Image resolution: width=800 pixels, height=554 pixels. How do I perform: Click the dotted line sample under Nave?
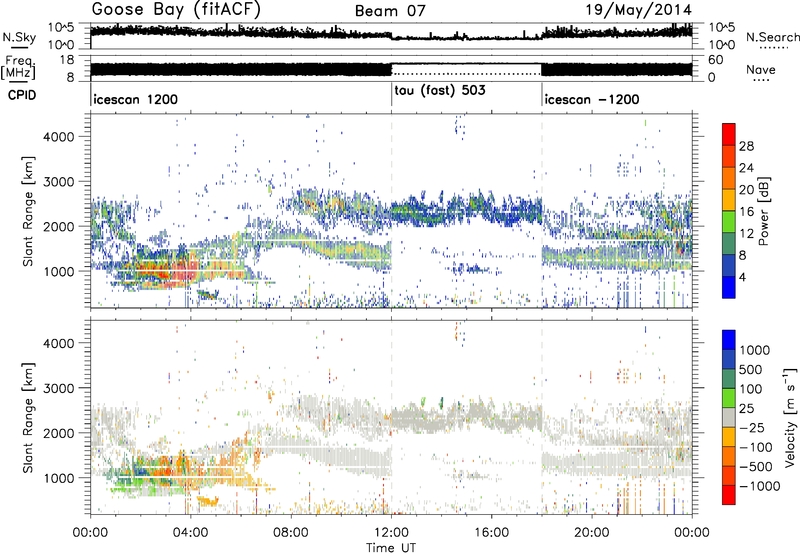click(761, 80)
